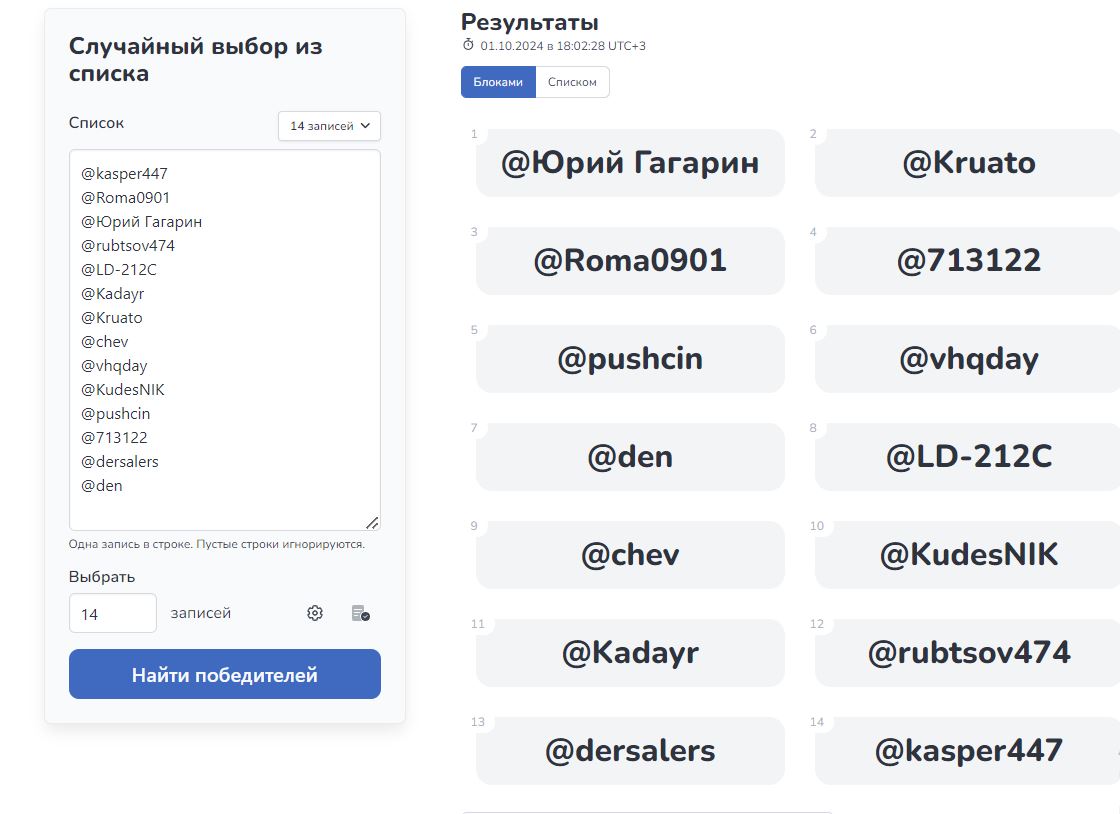Click the @kasper447 result block
This screenshot has width=1120, height=814.
(x=968, y=751)
